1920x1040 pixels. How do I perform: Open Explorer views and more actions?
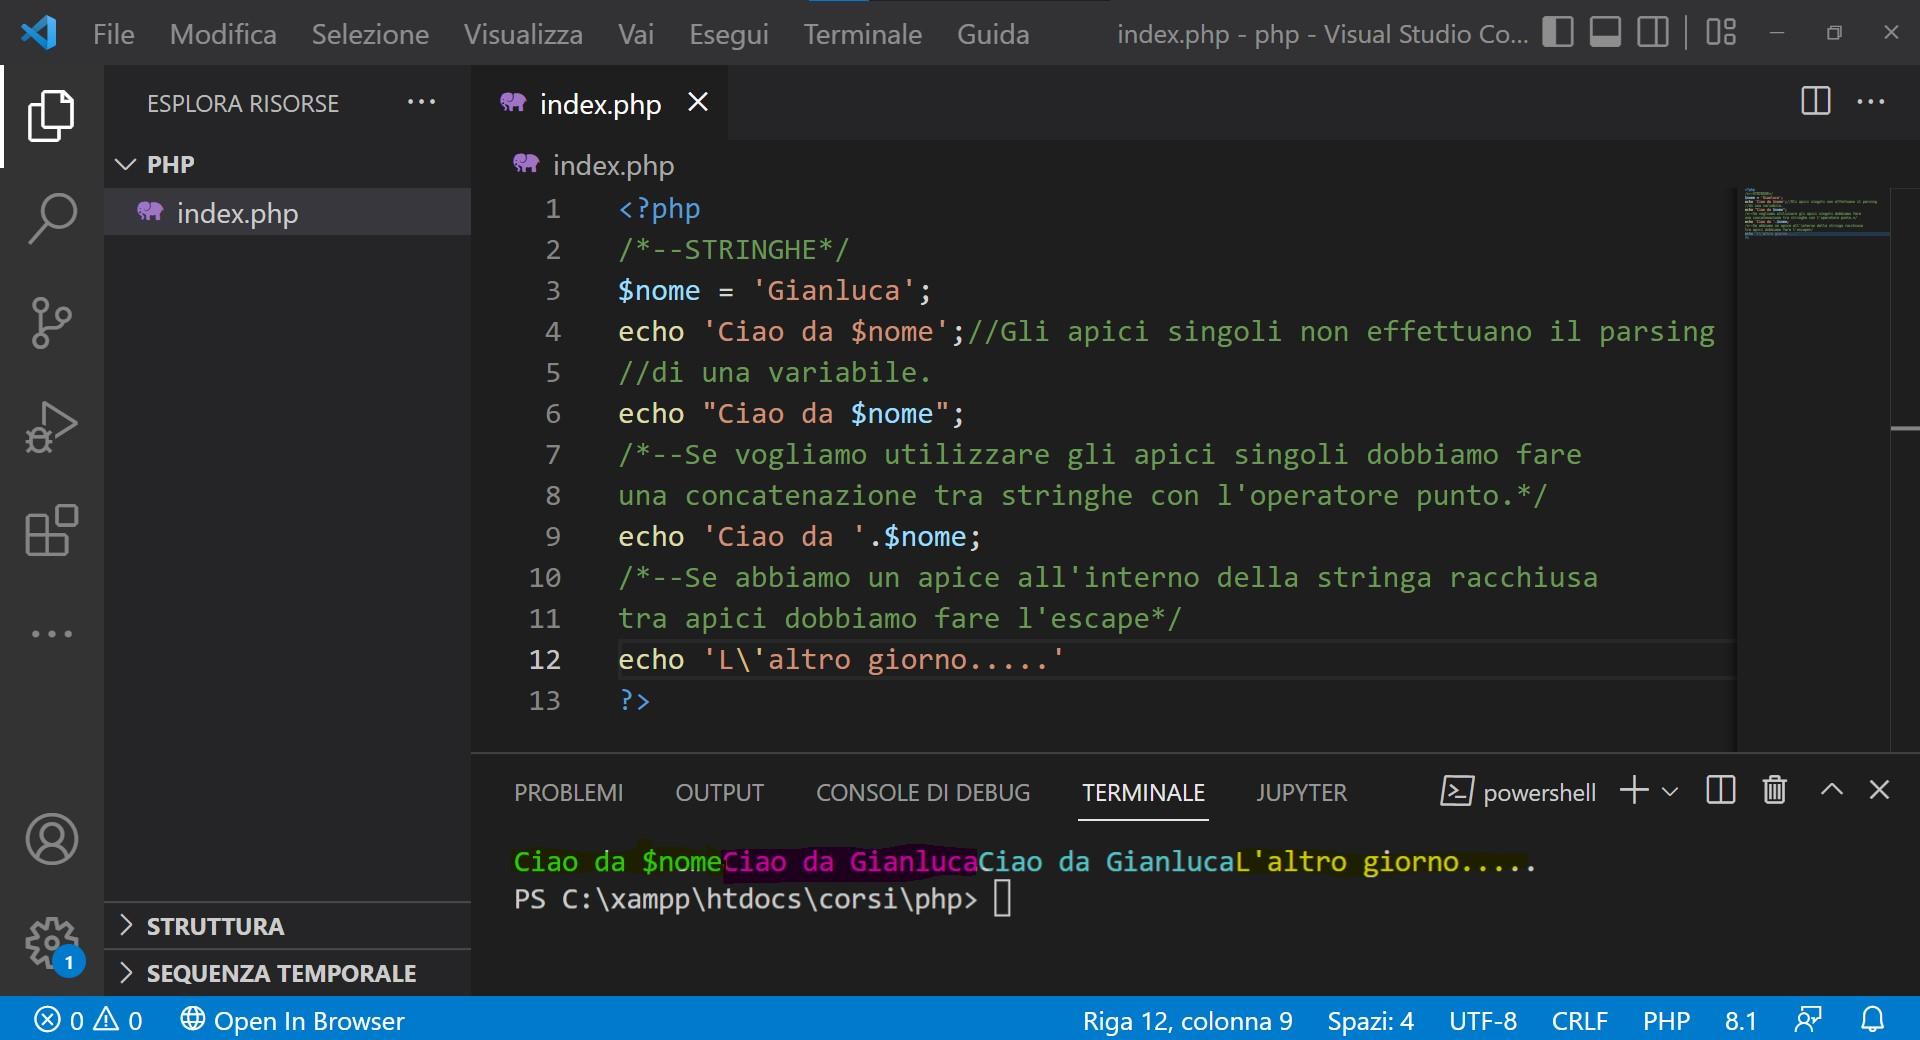pos(421,102)
